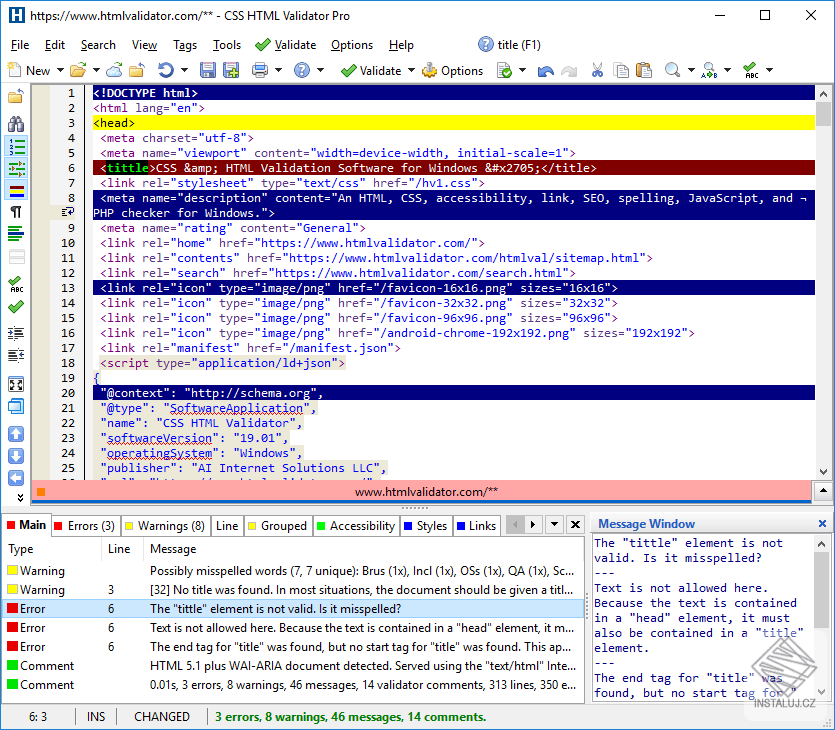835x730 pixels.
Task: Toggle the line highlighting colors sidebar button
Action: [16, 190]
